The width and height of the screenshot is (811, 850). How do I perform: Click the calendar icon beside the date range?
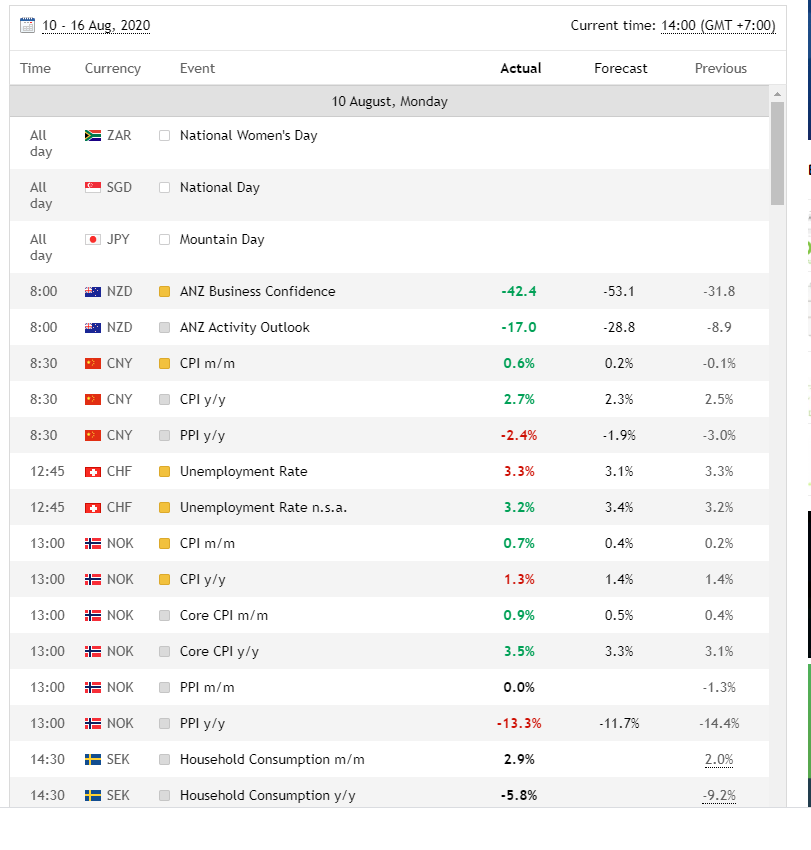point(28,25)
